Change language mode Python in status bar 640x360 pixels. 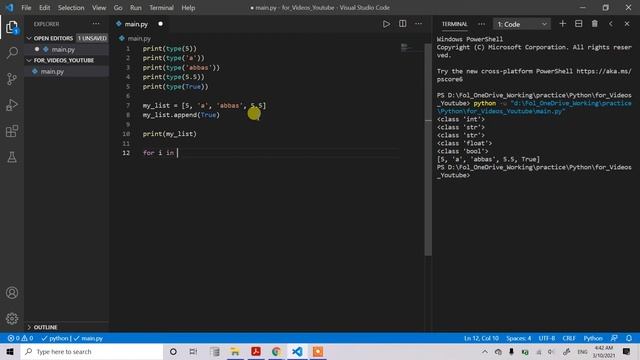pyautogui.click(x=593, y=338)
